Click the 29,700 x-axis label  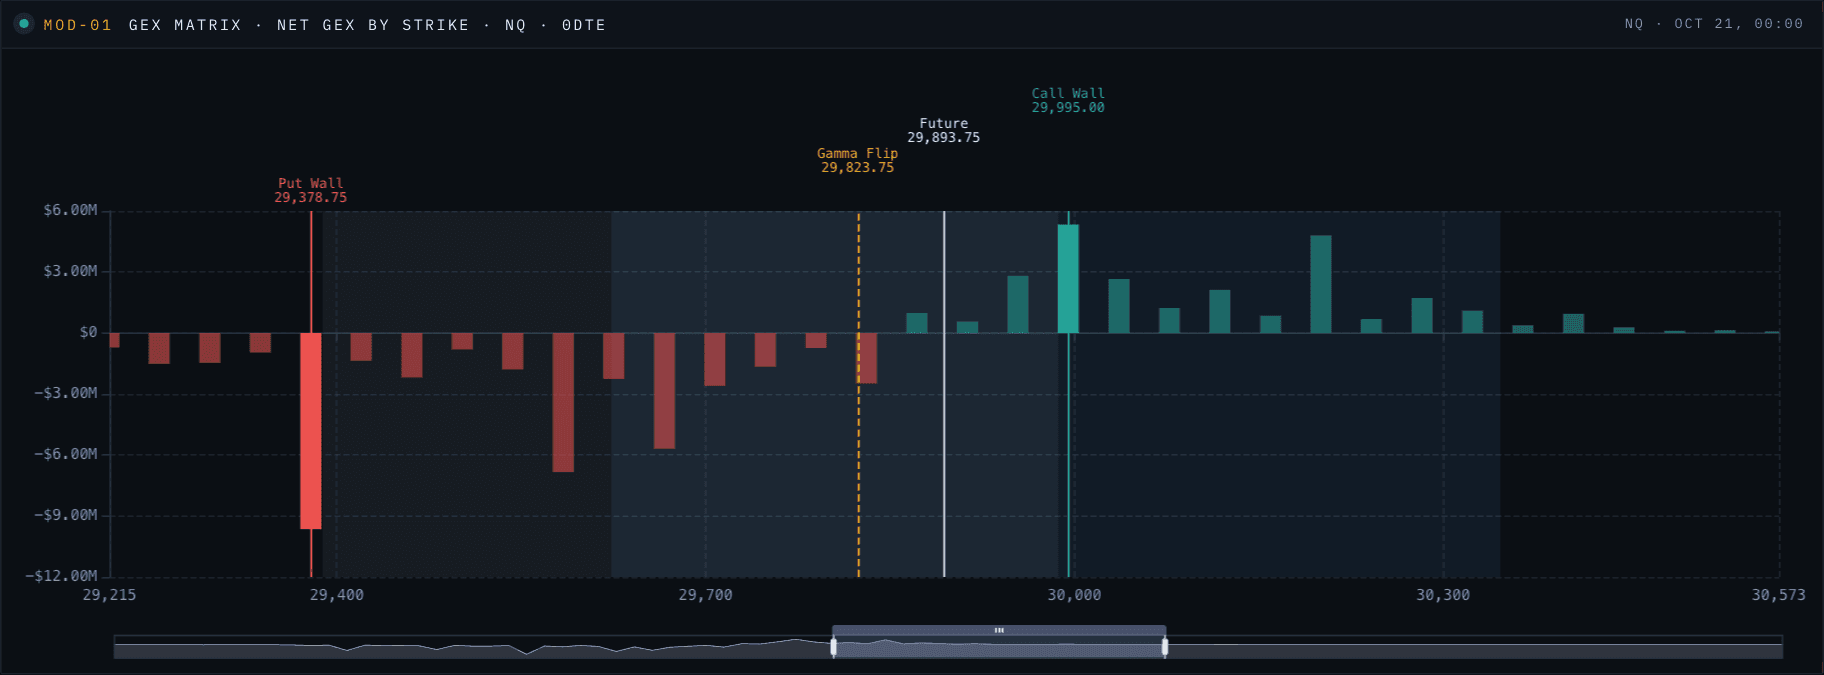(706, 595)
